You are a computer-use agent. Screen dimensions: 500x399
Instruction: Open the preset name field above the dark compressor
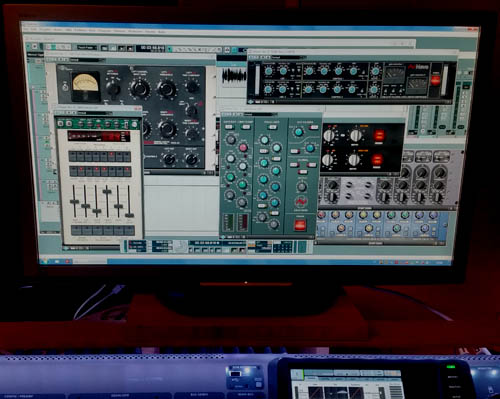[x=88, y=60]
